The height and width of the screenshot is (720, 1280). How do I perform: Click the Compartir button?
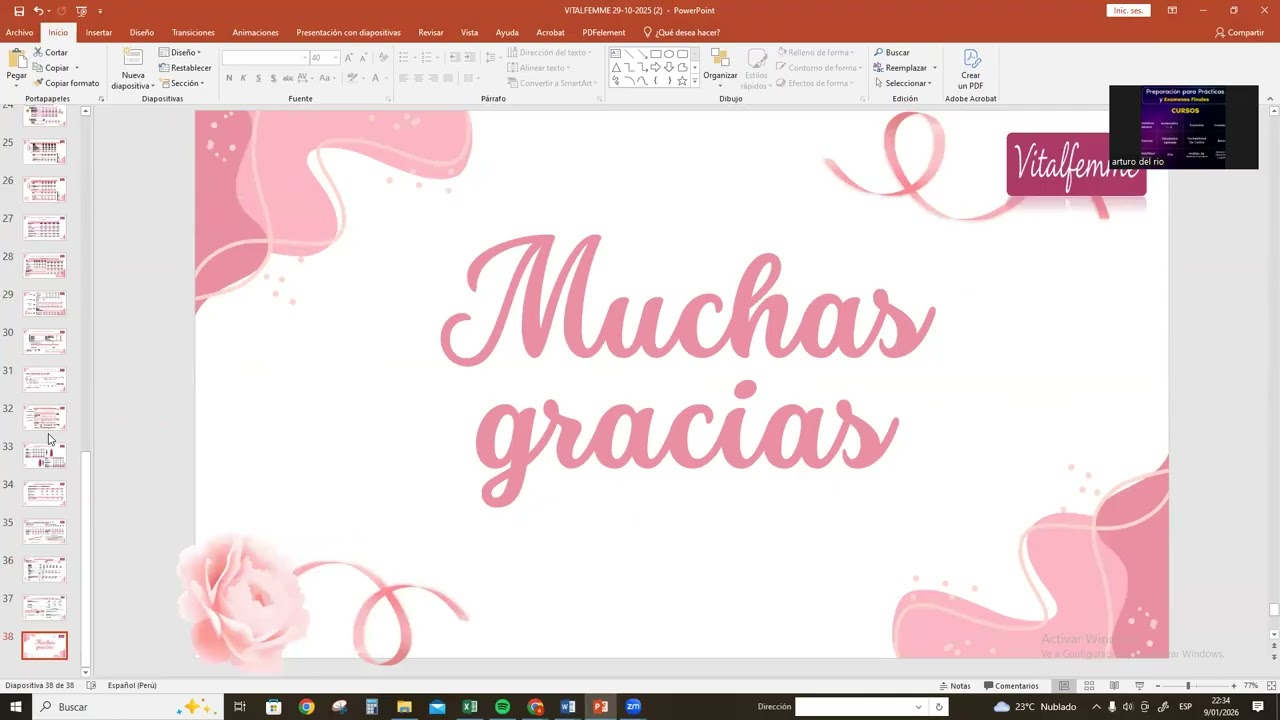click(1239, 32)
